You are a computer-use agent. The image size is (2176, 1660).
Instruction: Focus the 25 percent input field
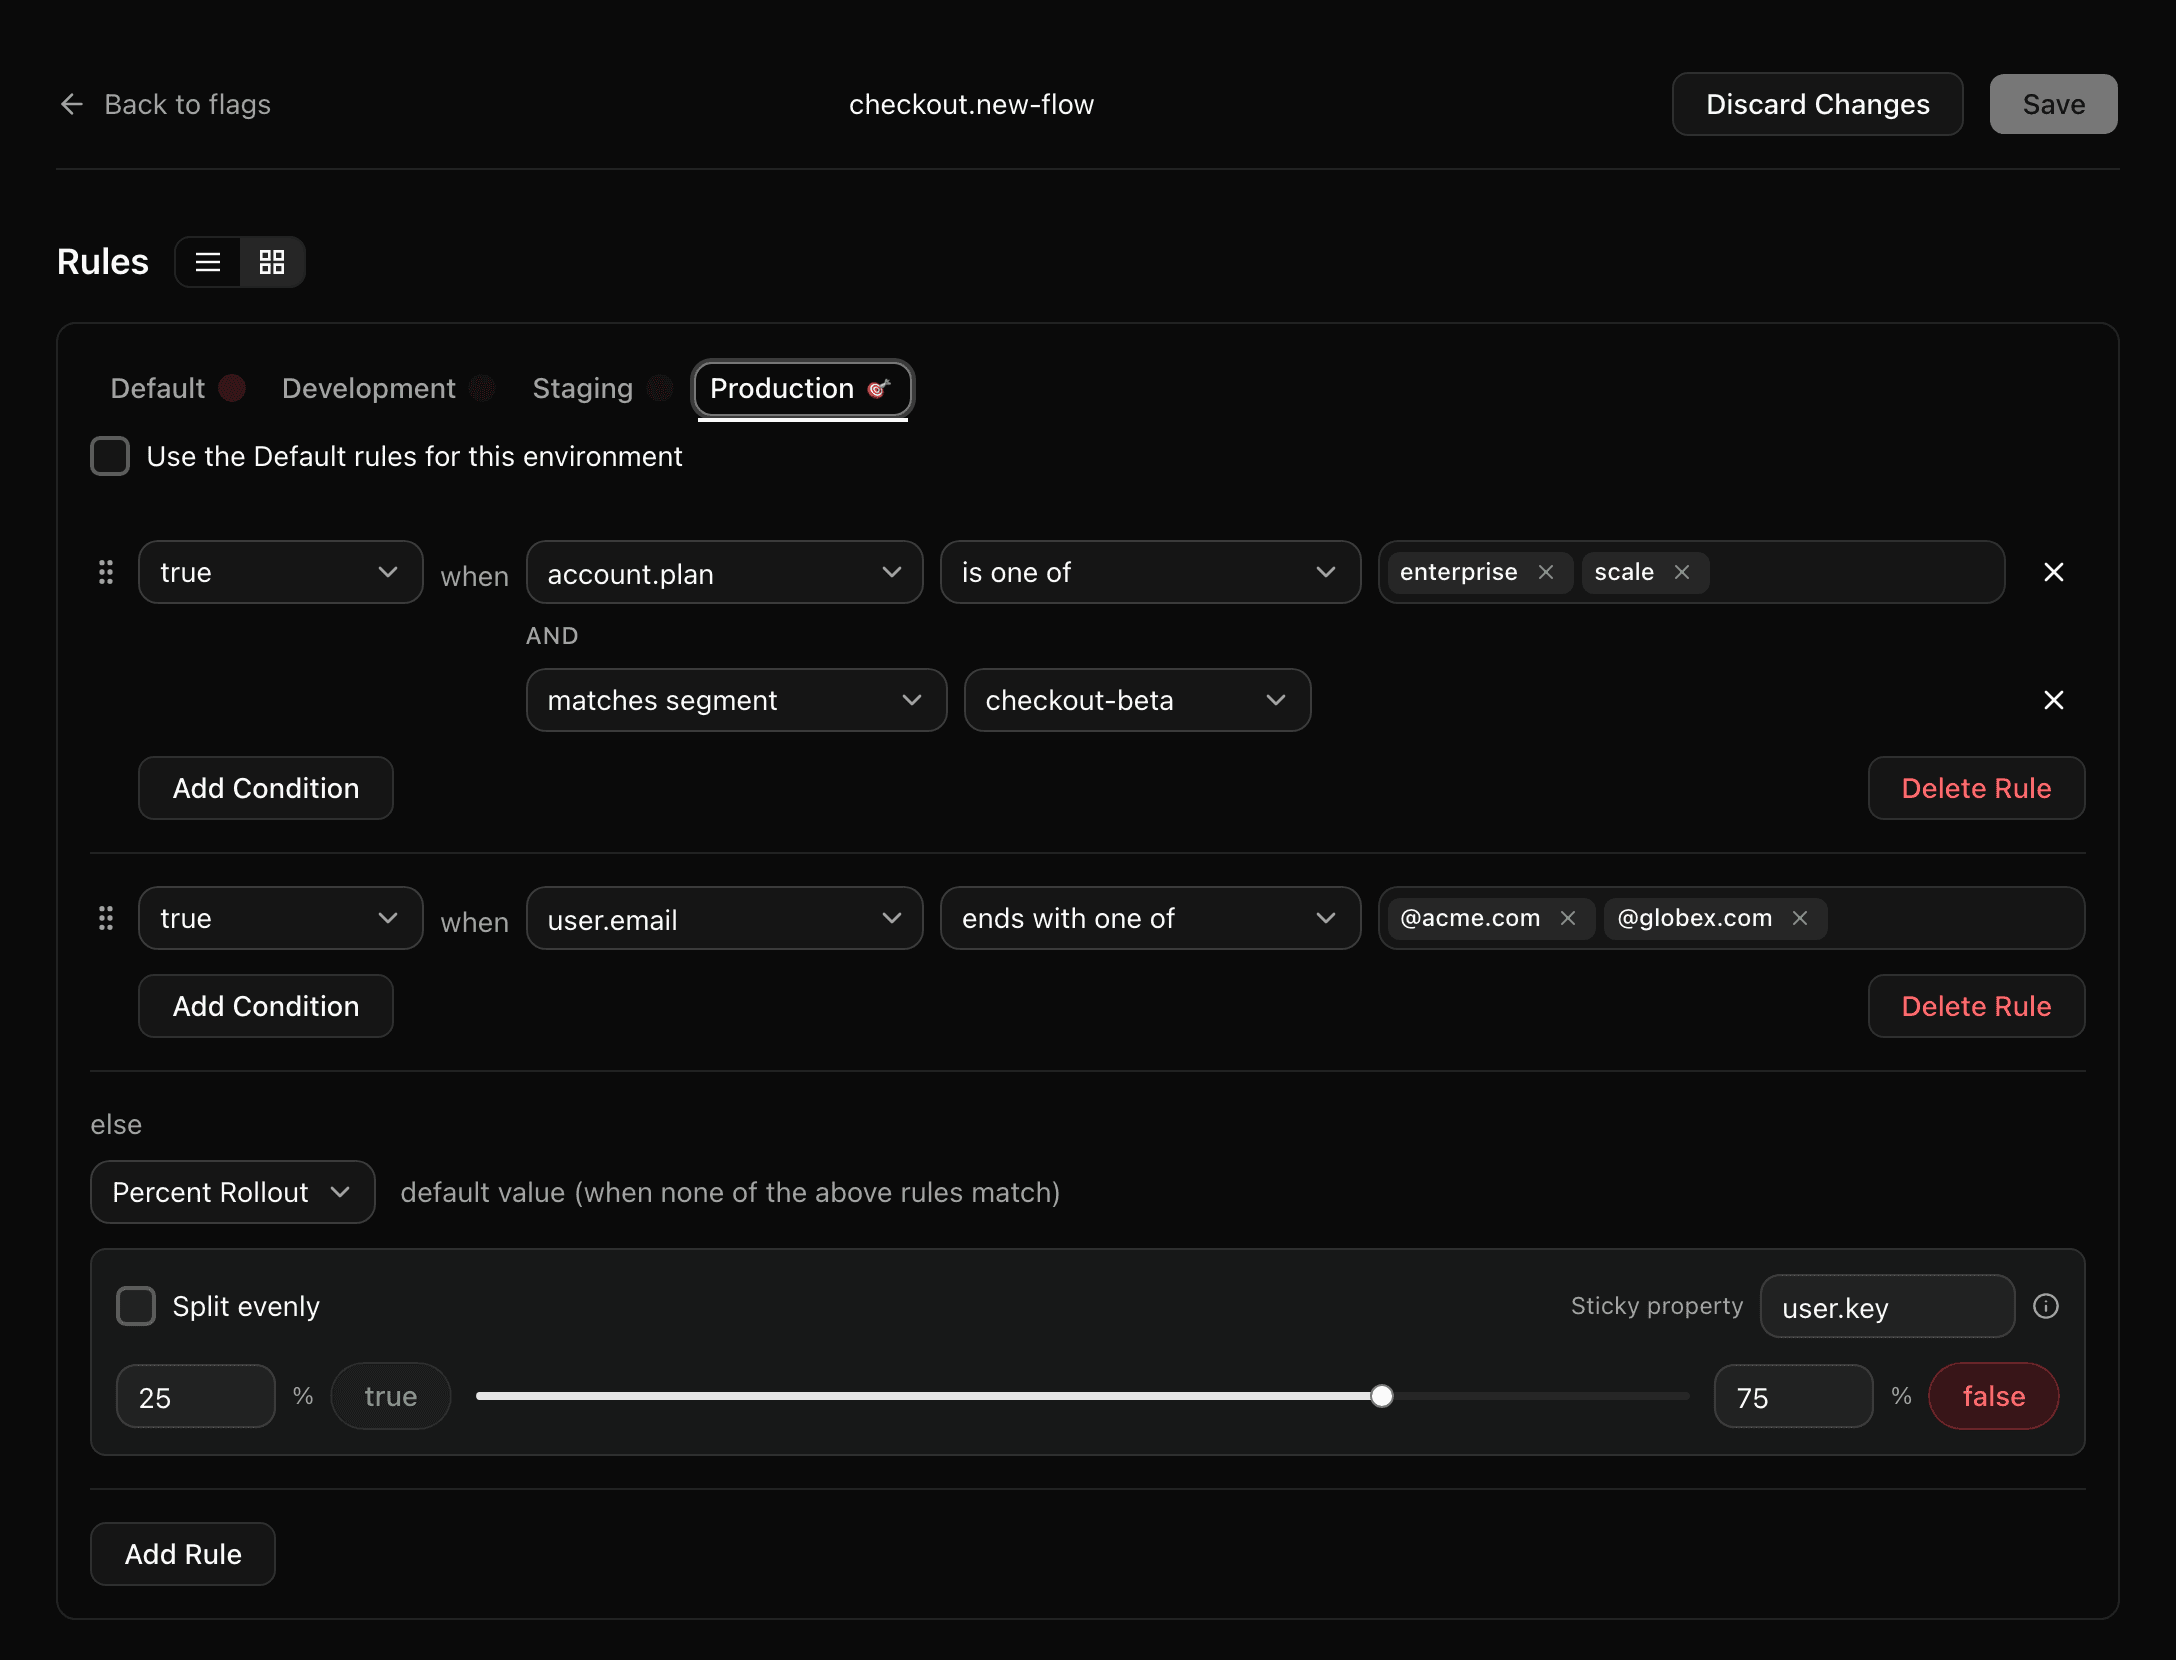coord(195,1396)
